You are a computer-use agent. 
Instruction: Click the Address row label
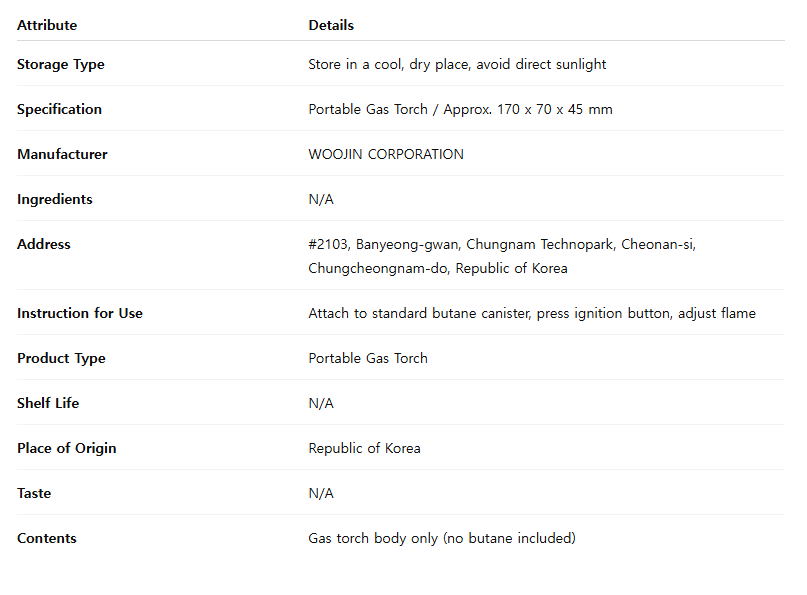44,244
